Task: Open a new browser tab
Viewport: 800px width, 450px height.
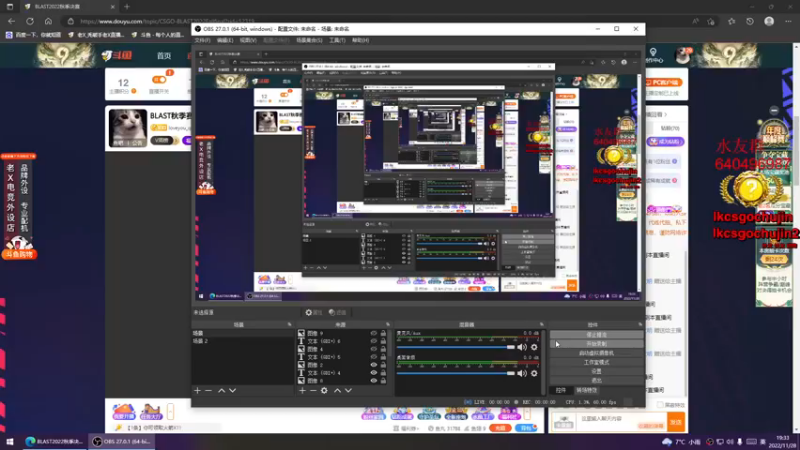Action: pyautogui.click(x=127, y=7)
